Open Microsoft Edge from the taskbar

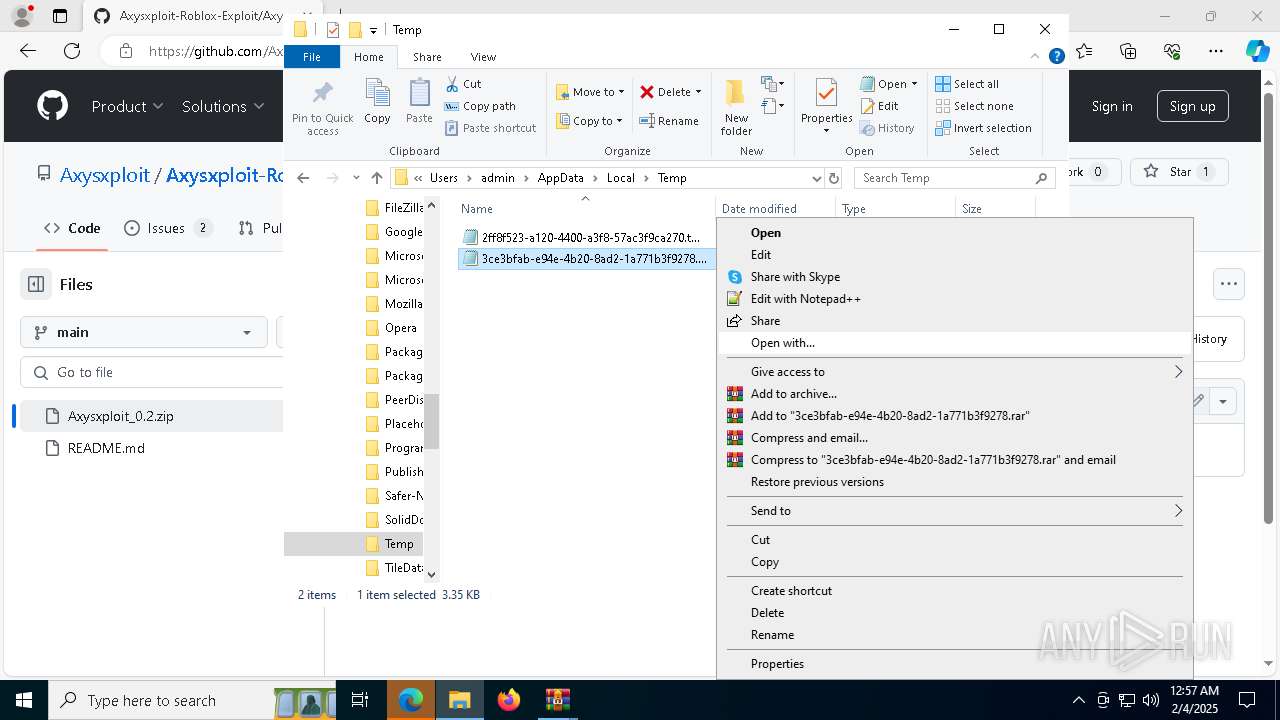tap(411, 700)
